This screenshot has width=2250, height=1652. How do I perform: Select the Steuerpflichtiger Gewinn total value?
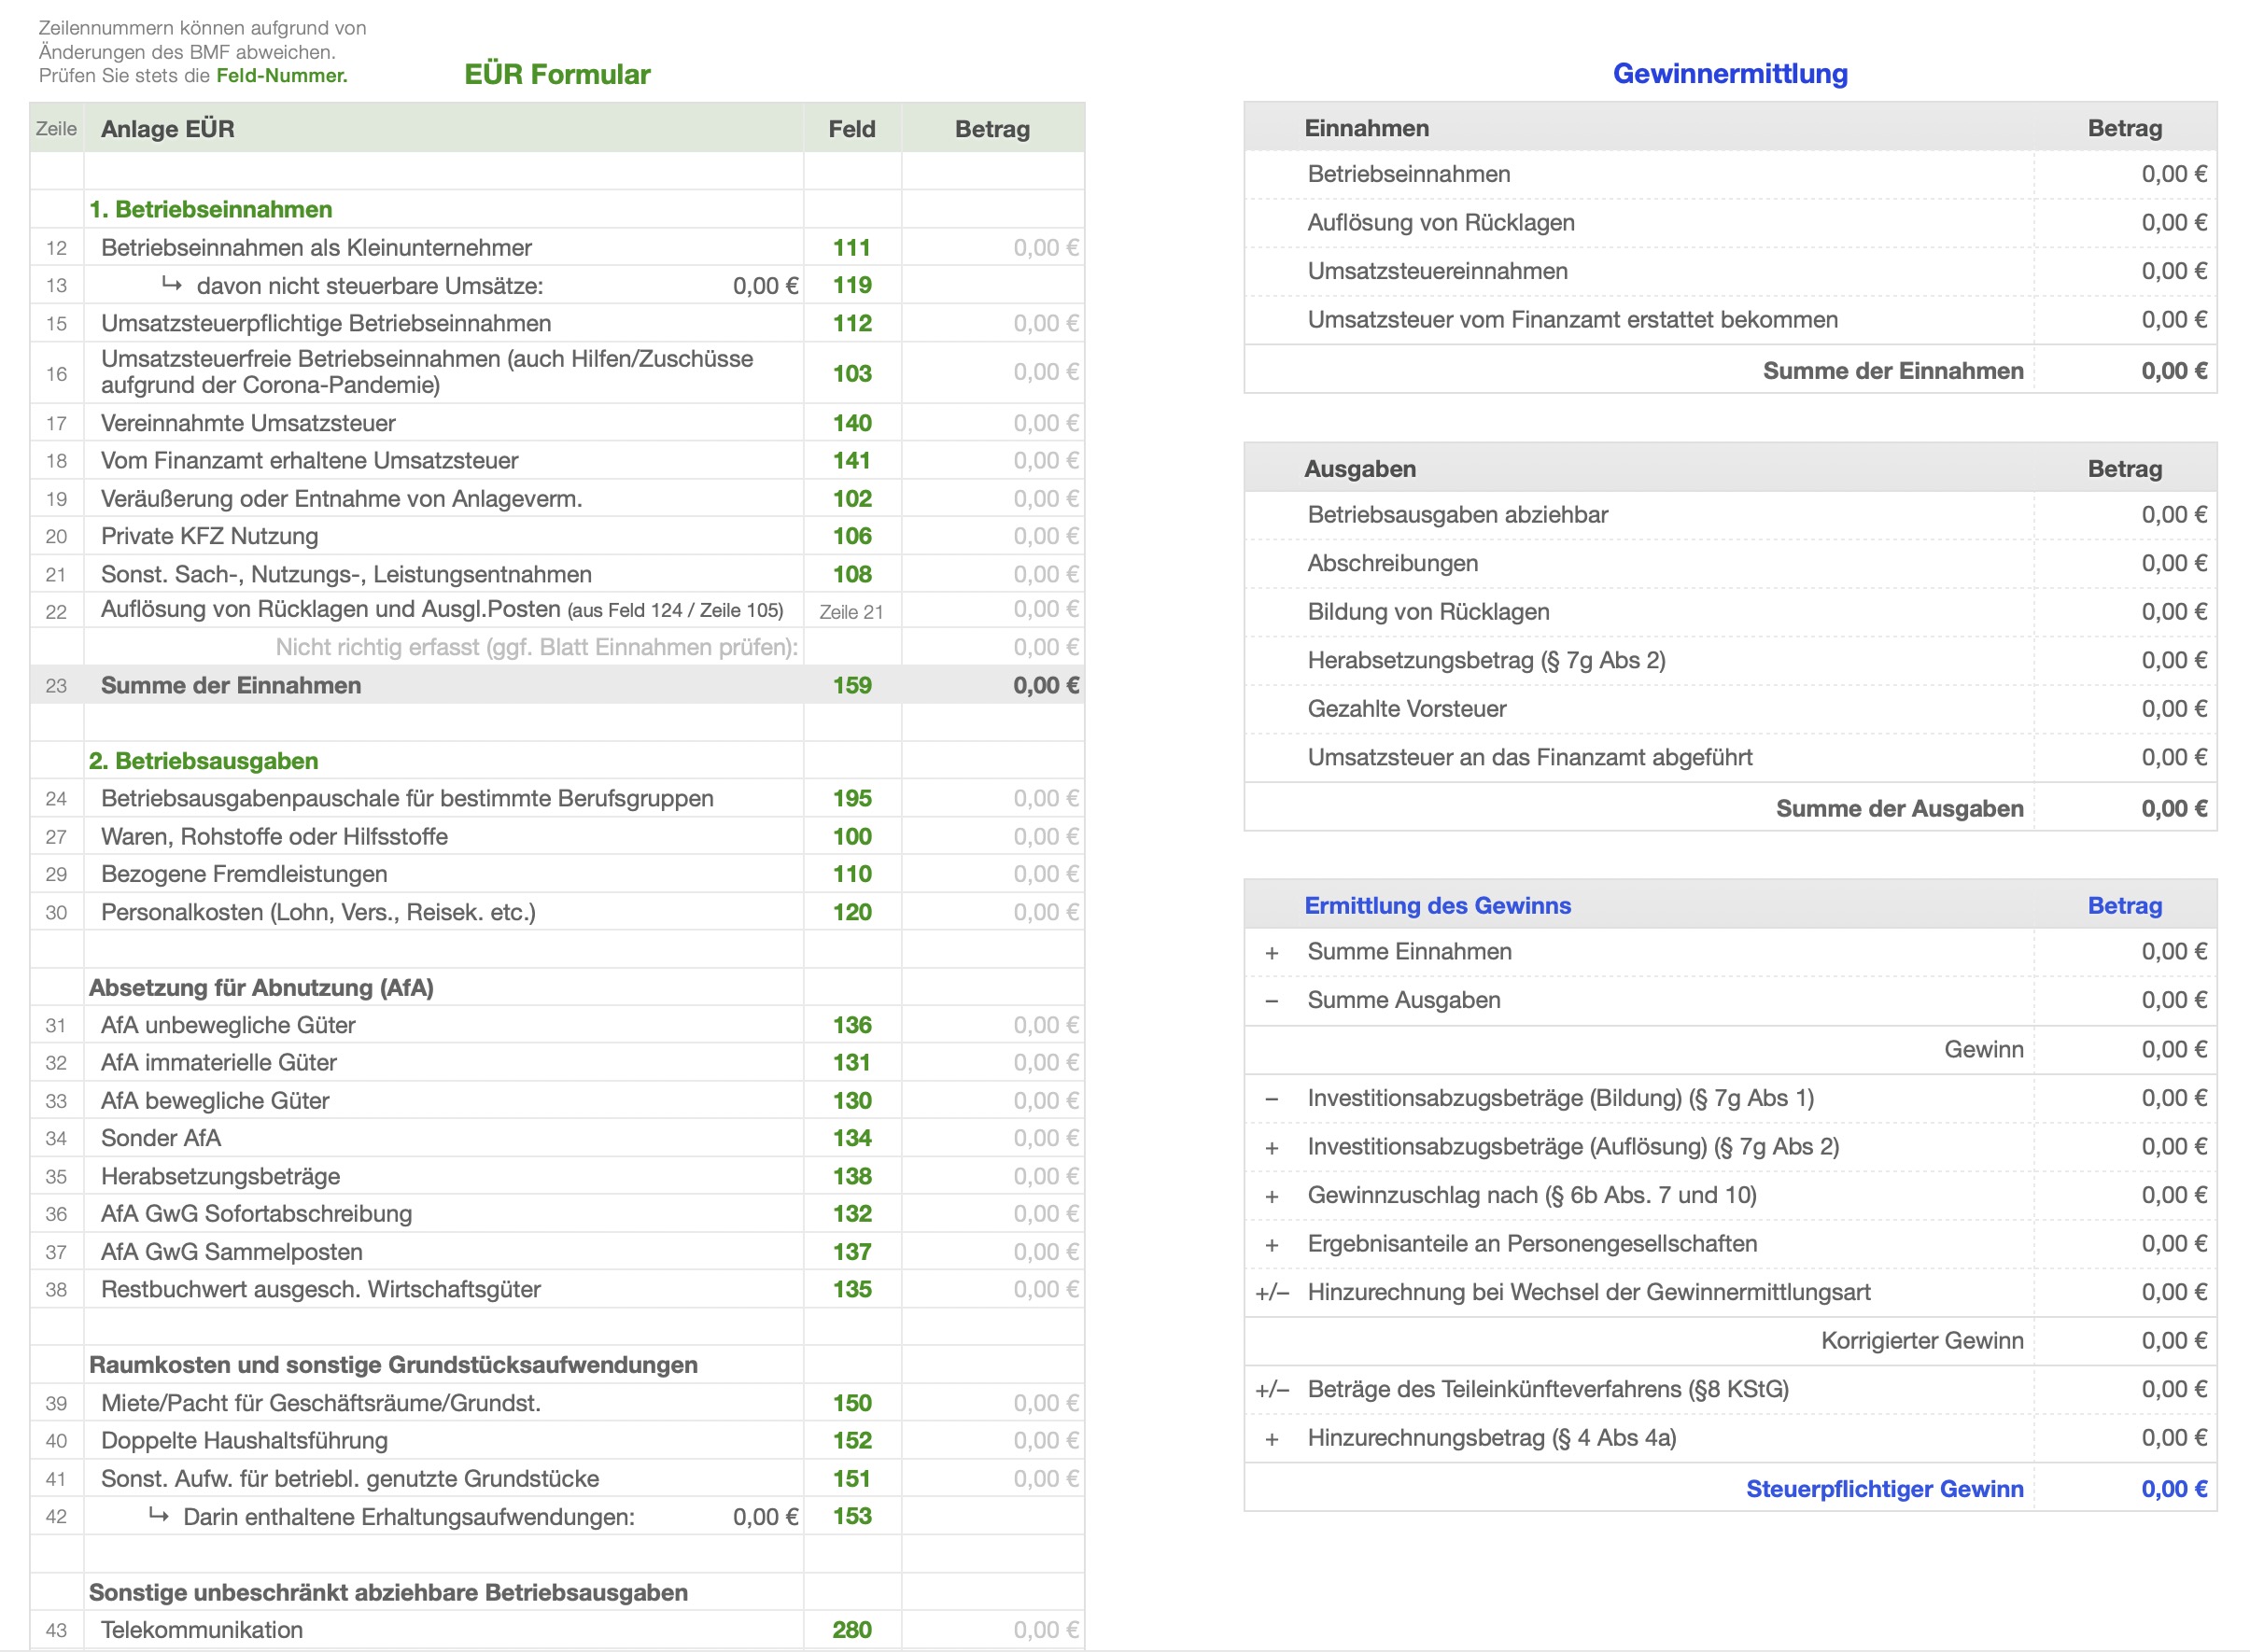coord(2173,1489)
